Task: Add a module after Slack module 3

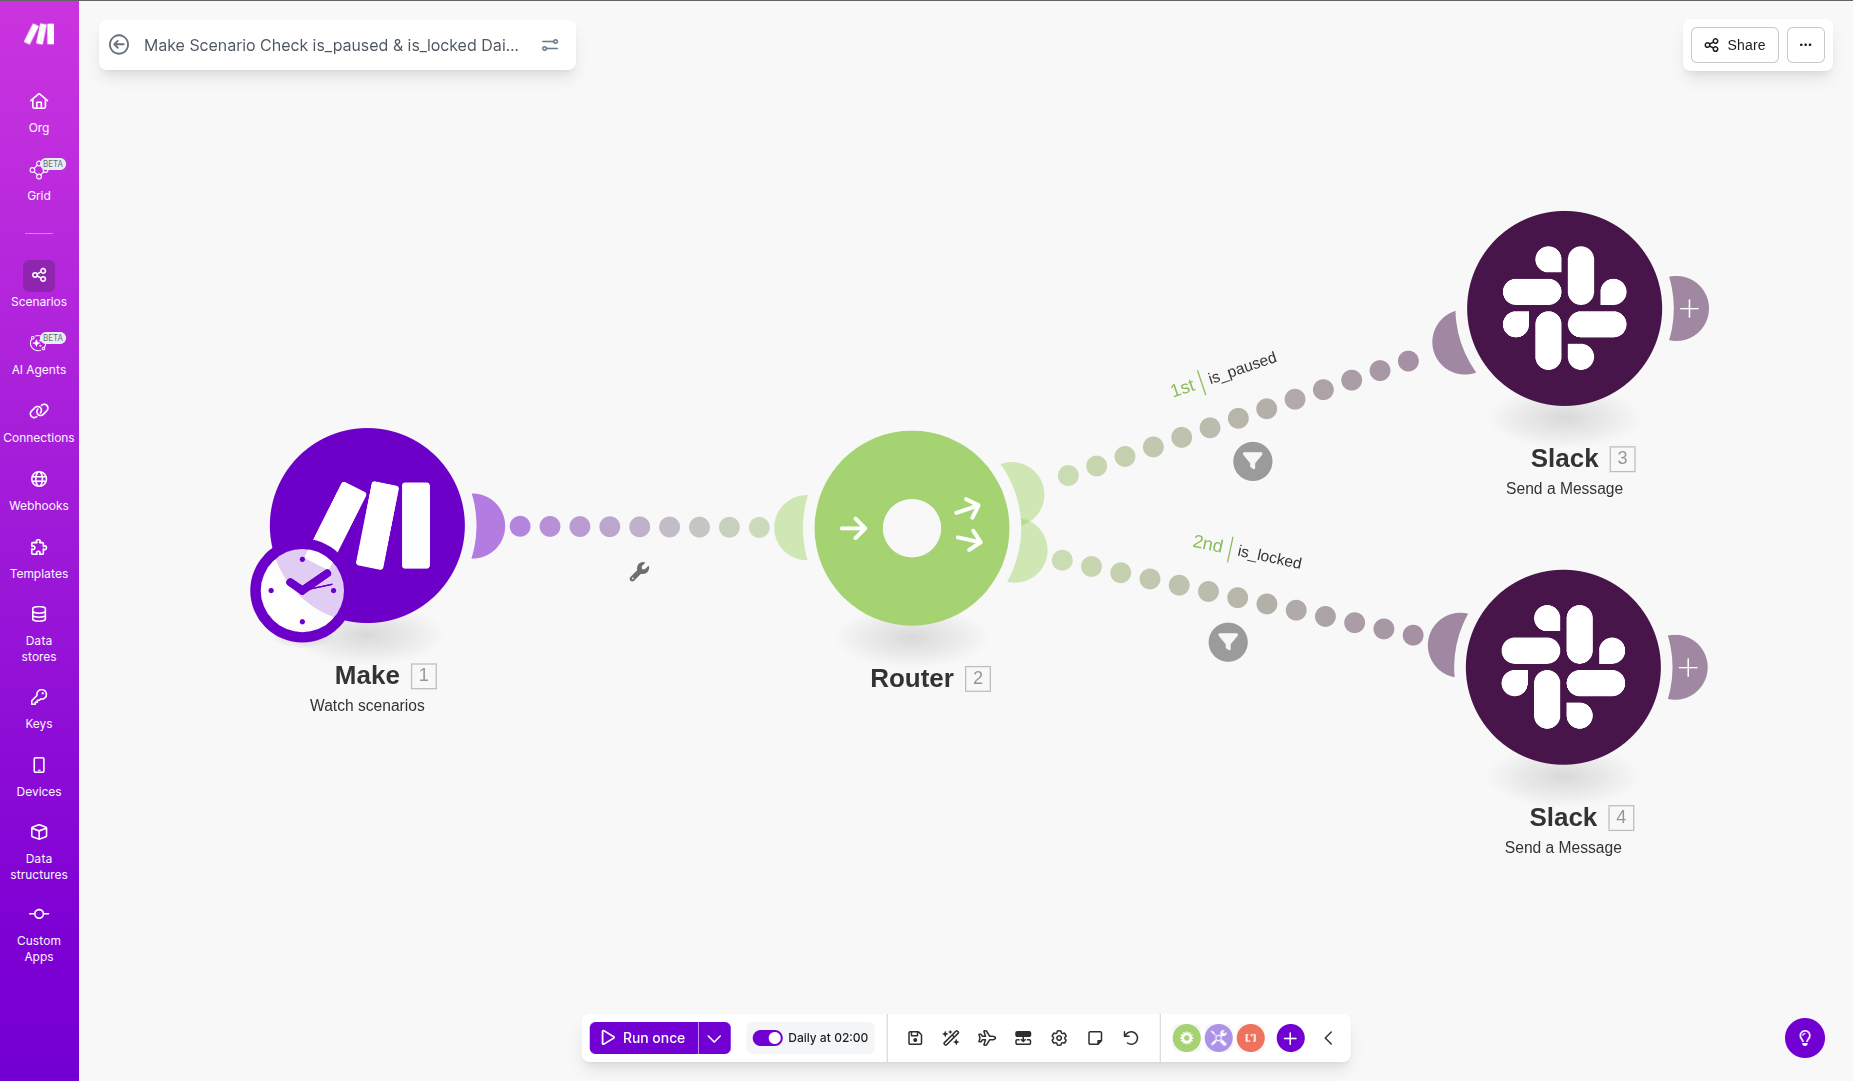Action: coord(1689,309)
